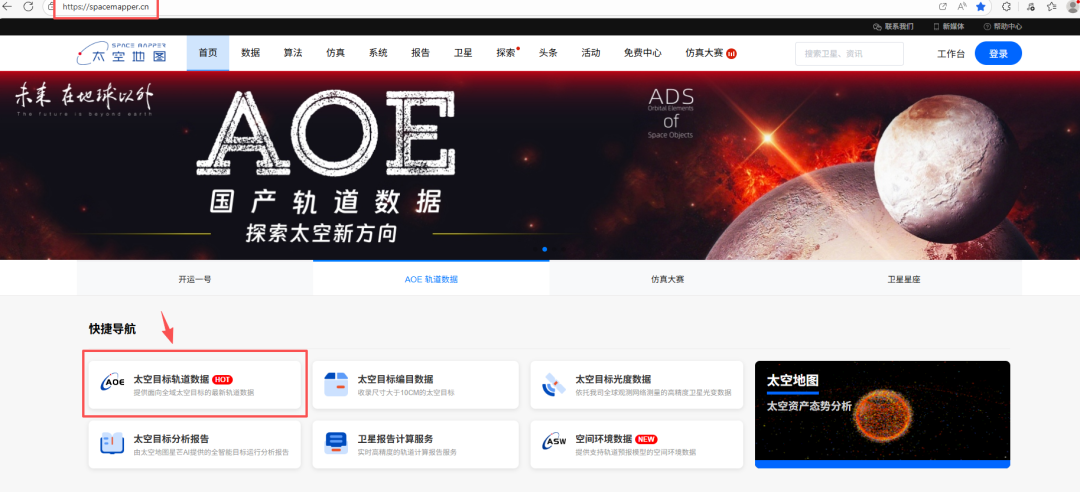The width and height of the screenshot is (1080, 492).
Task: Open the 数据 navigation menu
Action: tap(251, 53)
